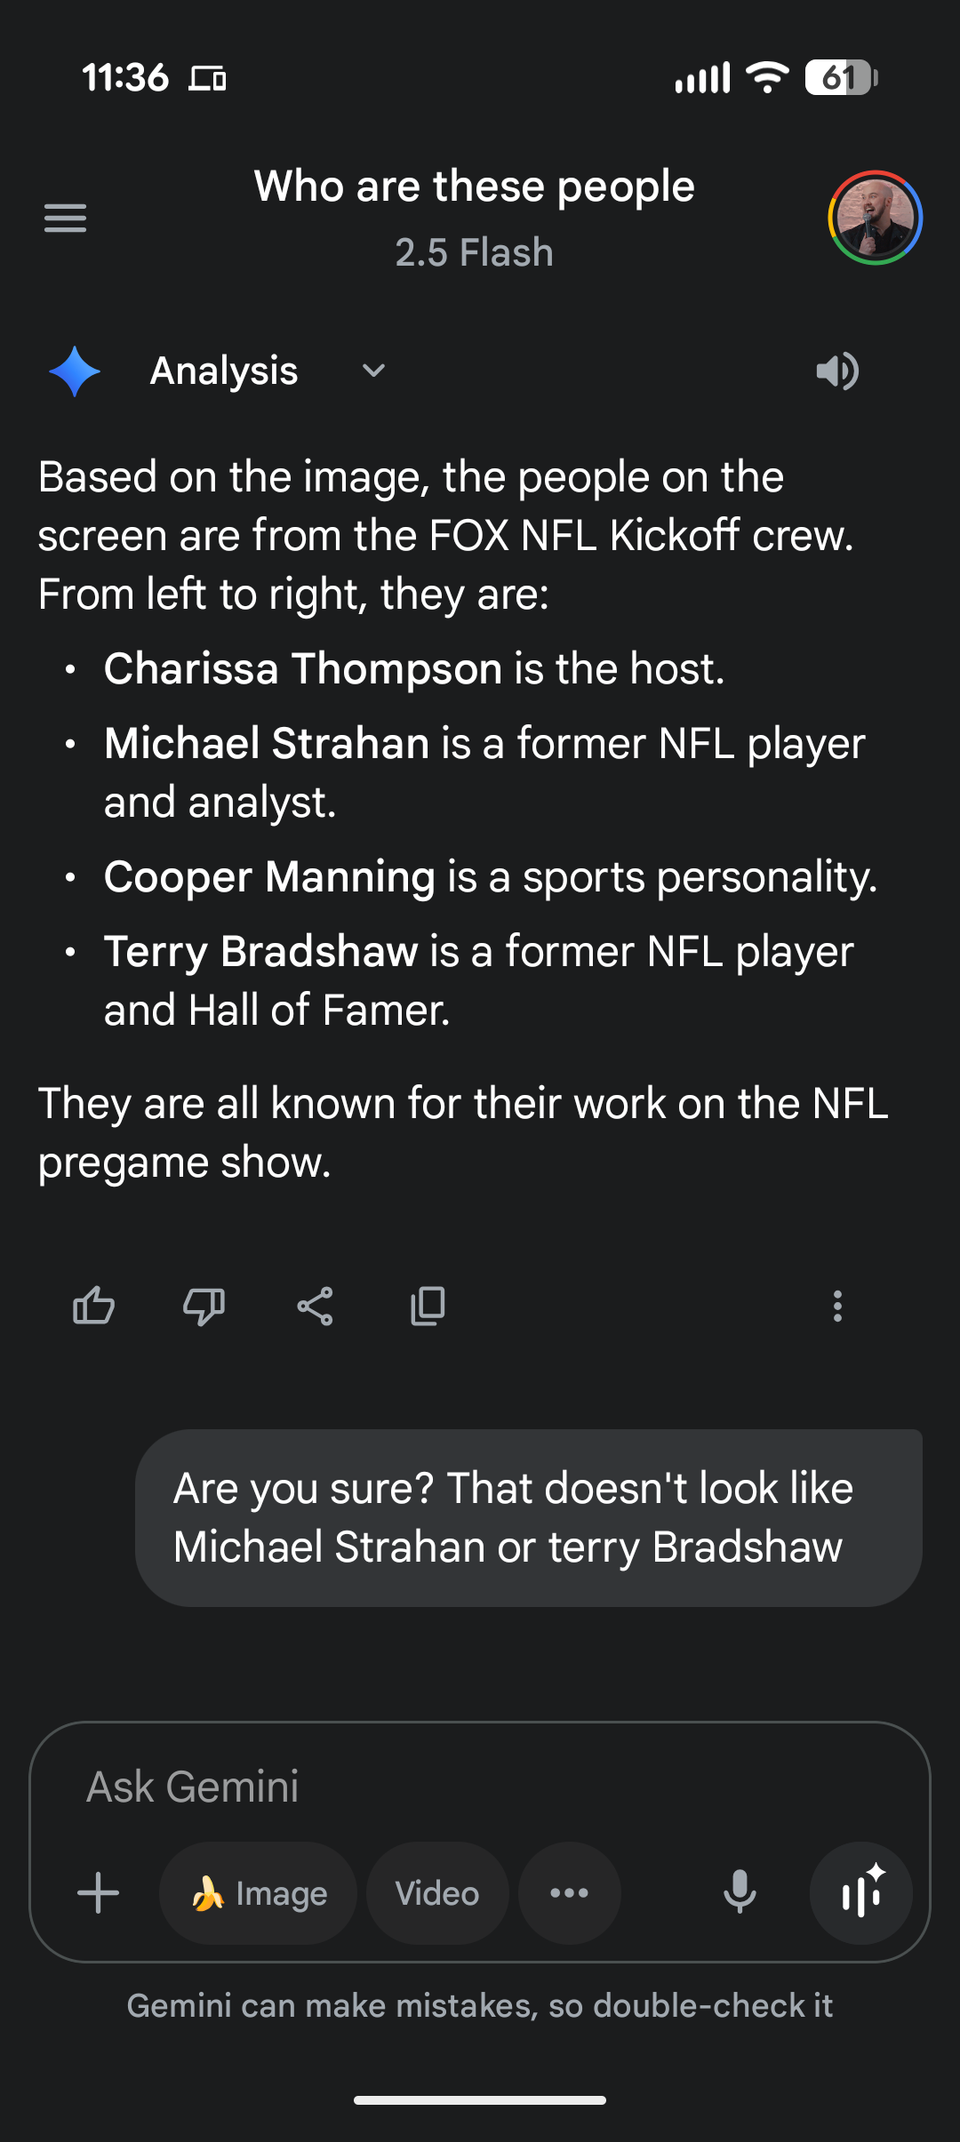
Task: Tap the plus attachment icon
Action: (x=98, y=1893)
